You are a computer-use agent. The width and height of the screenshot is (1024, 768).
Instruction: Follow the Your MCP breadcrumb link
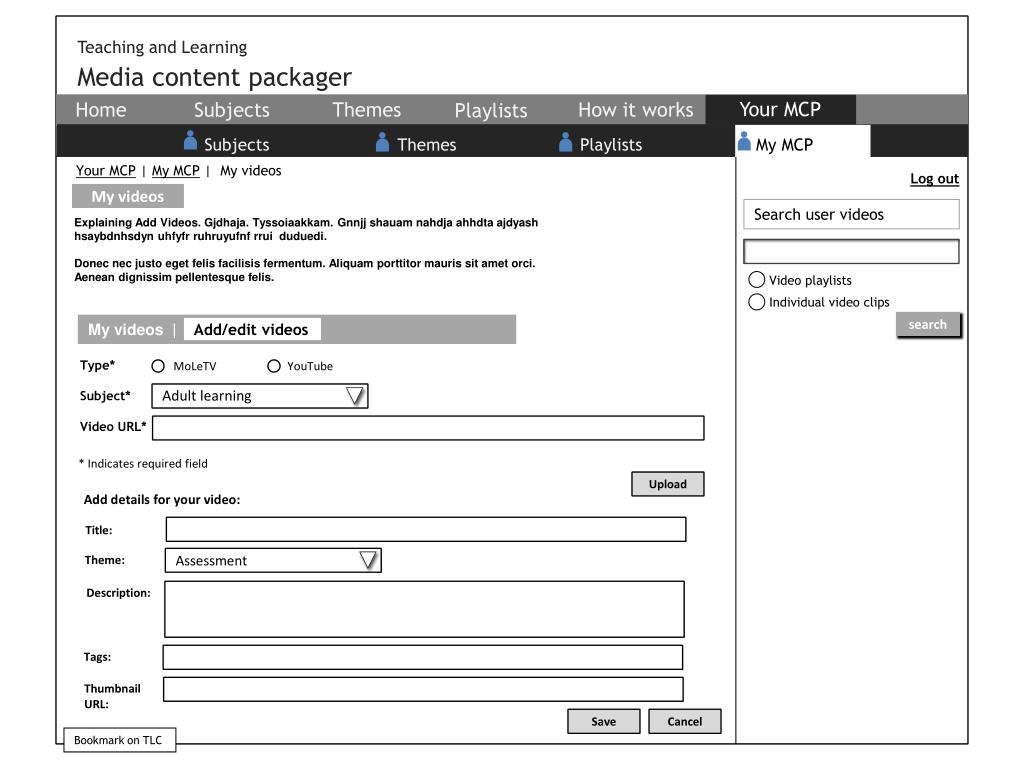(x=106, y=171)
